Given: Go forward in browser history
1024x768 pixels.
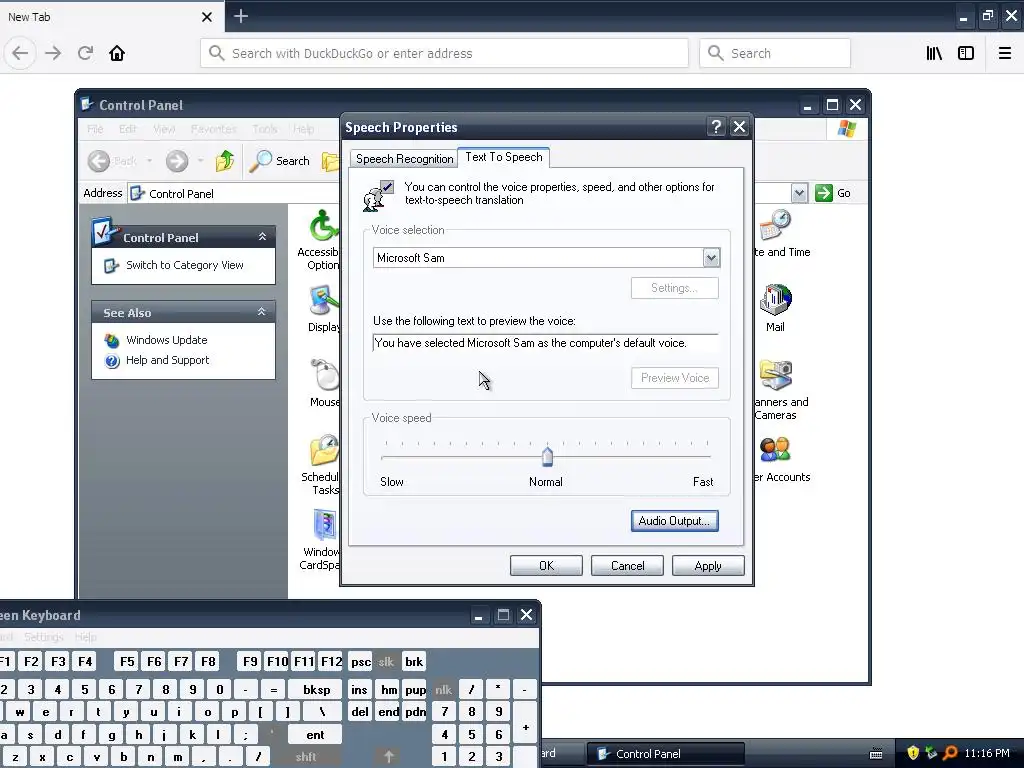Looking at the screenshot, I should point(53,53).
